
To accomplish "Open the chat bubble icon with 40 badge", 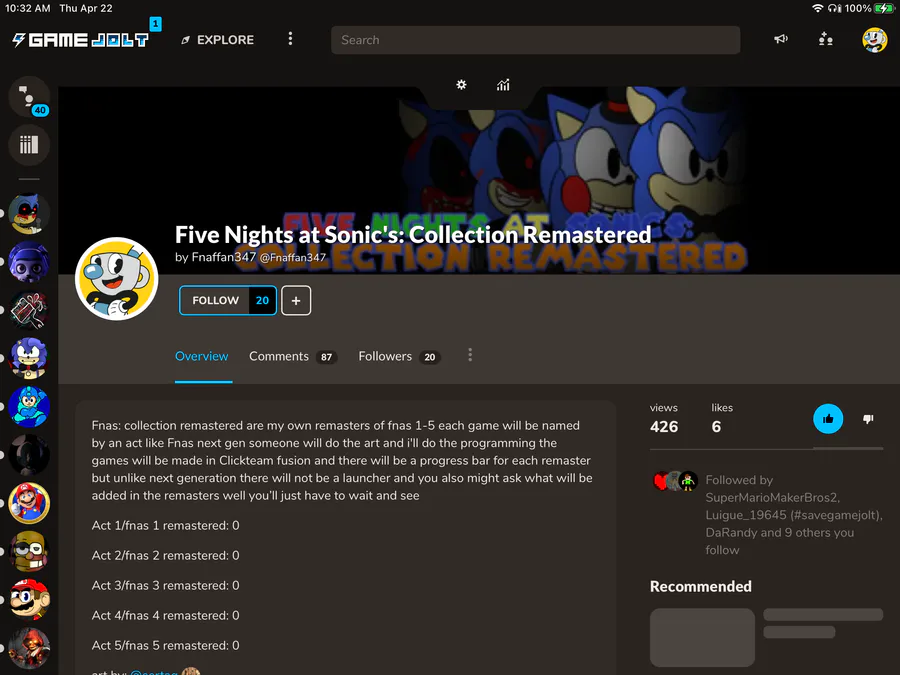I will click(x=29, y=97).
